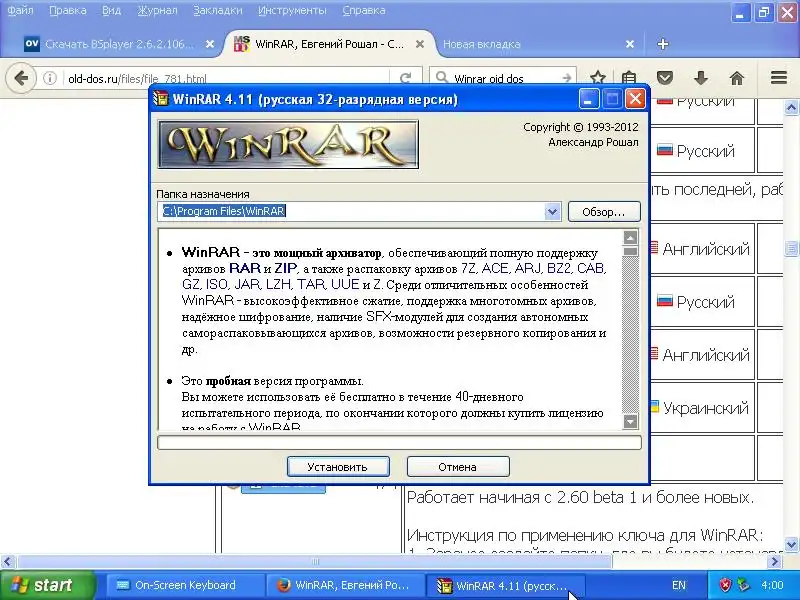The height and width of the screenshot is (600, 800).
Task: Click the Winrar old dos search box
Action: pos(503,79)
